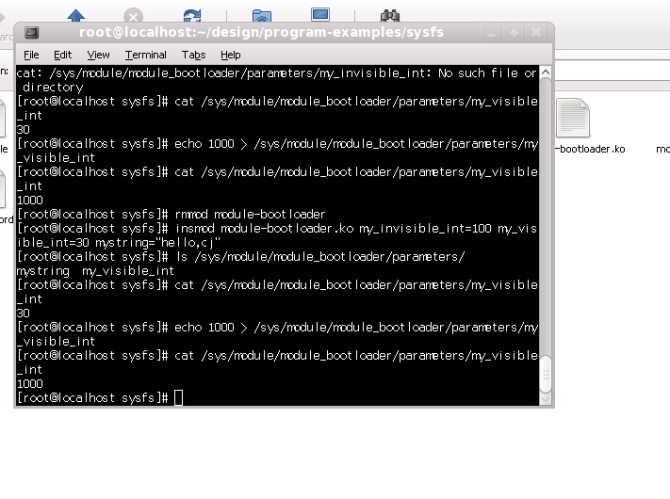Image resolution: width=670 pixels, height=499 pixels.
Task: Select the -bootloader.ko file icon
Action: (x=573, y=118)
